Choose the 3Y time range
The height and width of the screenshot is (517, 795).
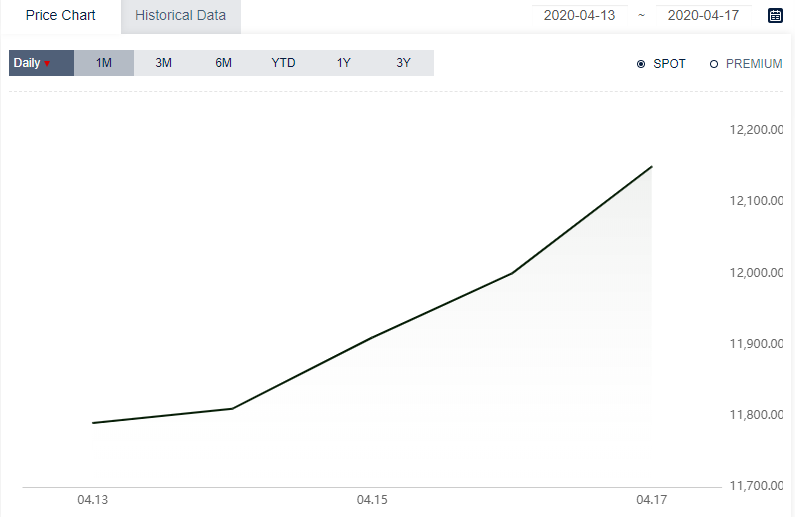404,63
